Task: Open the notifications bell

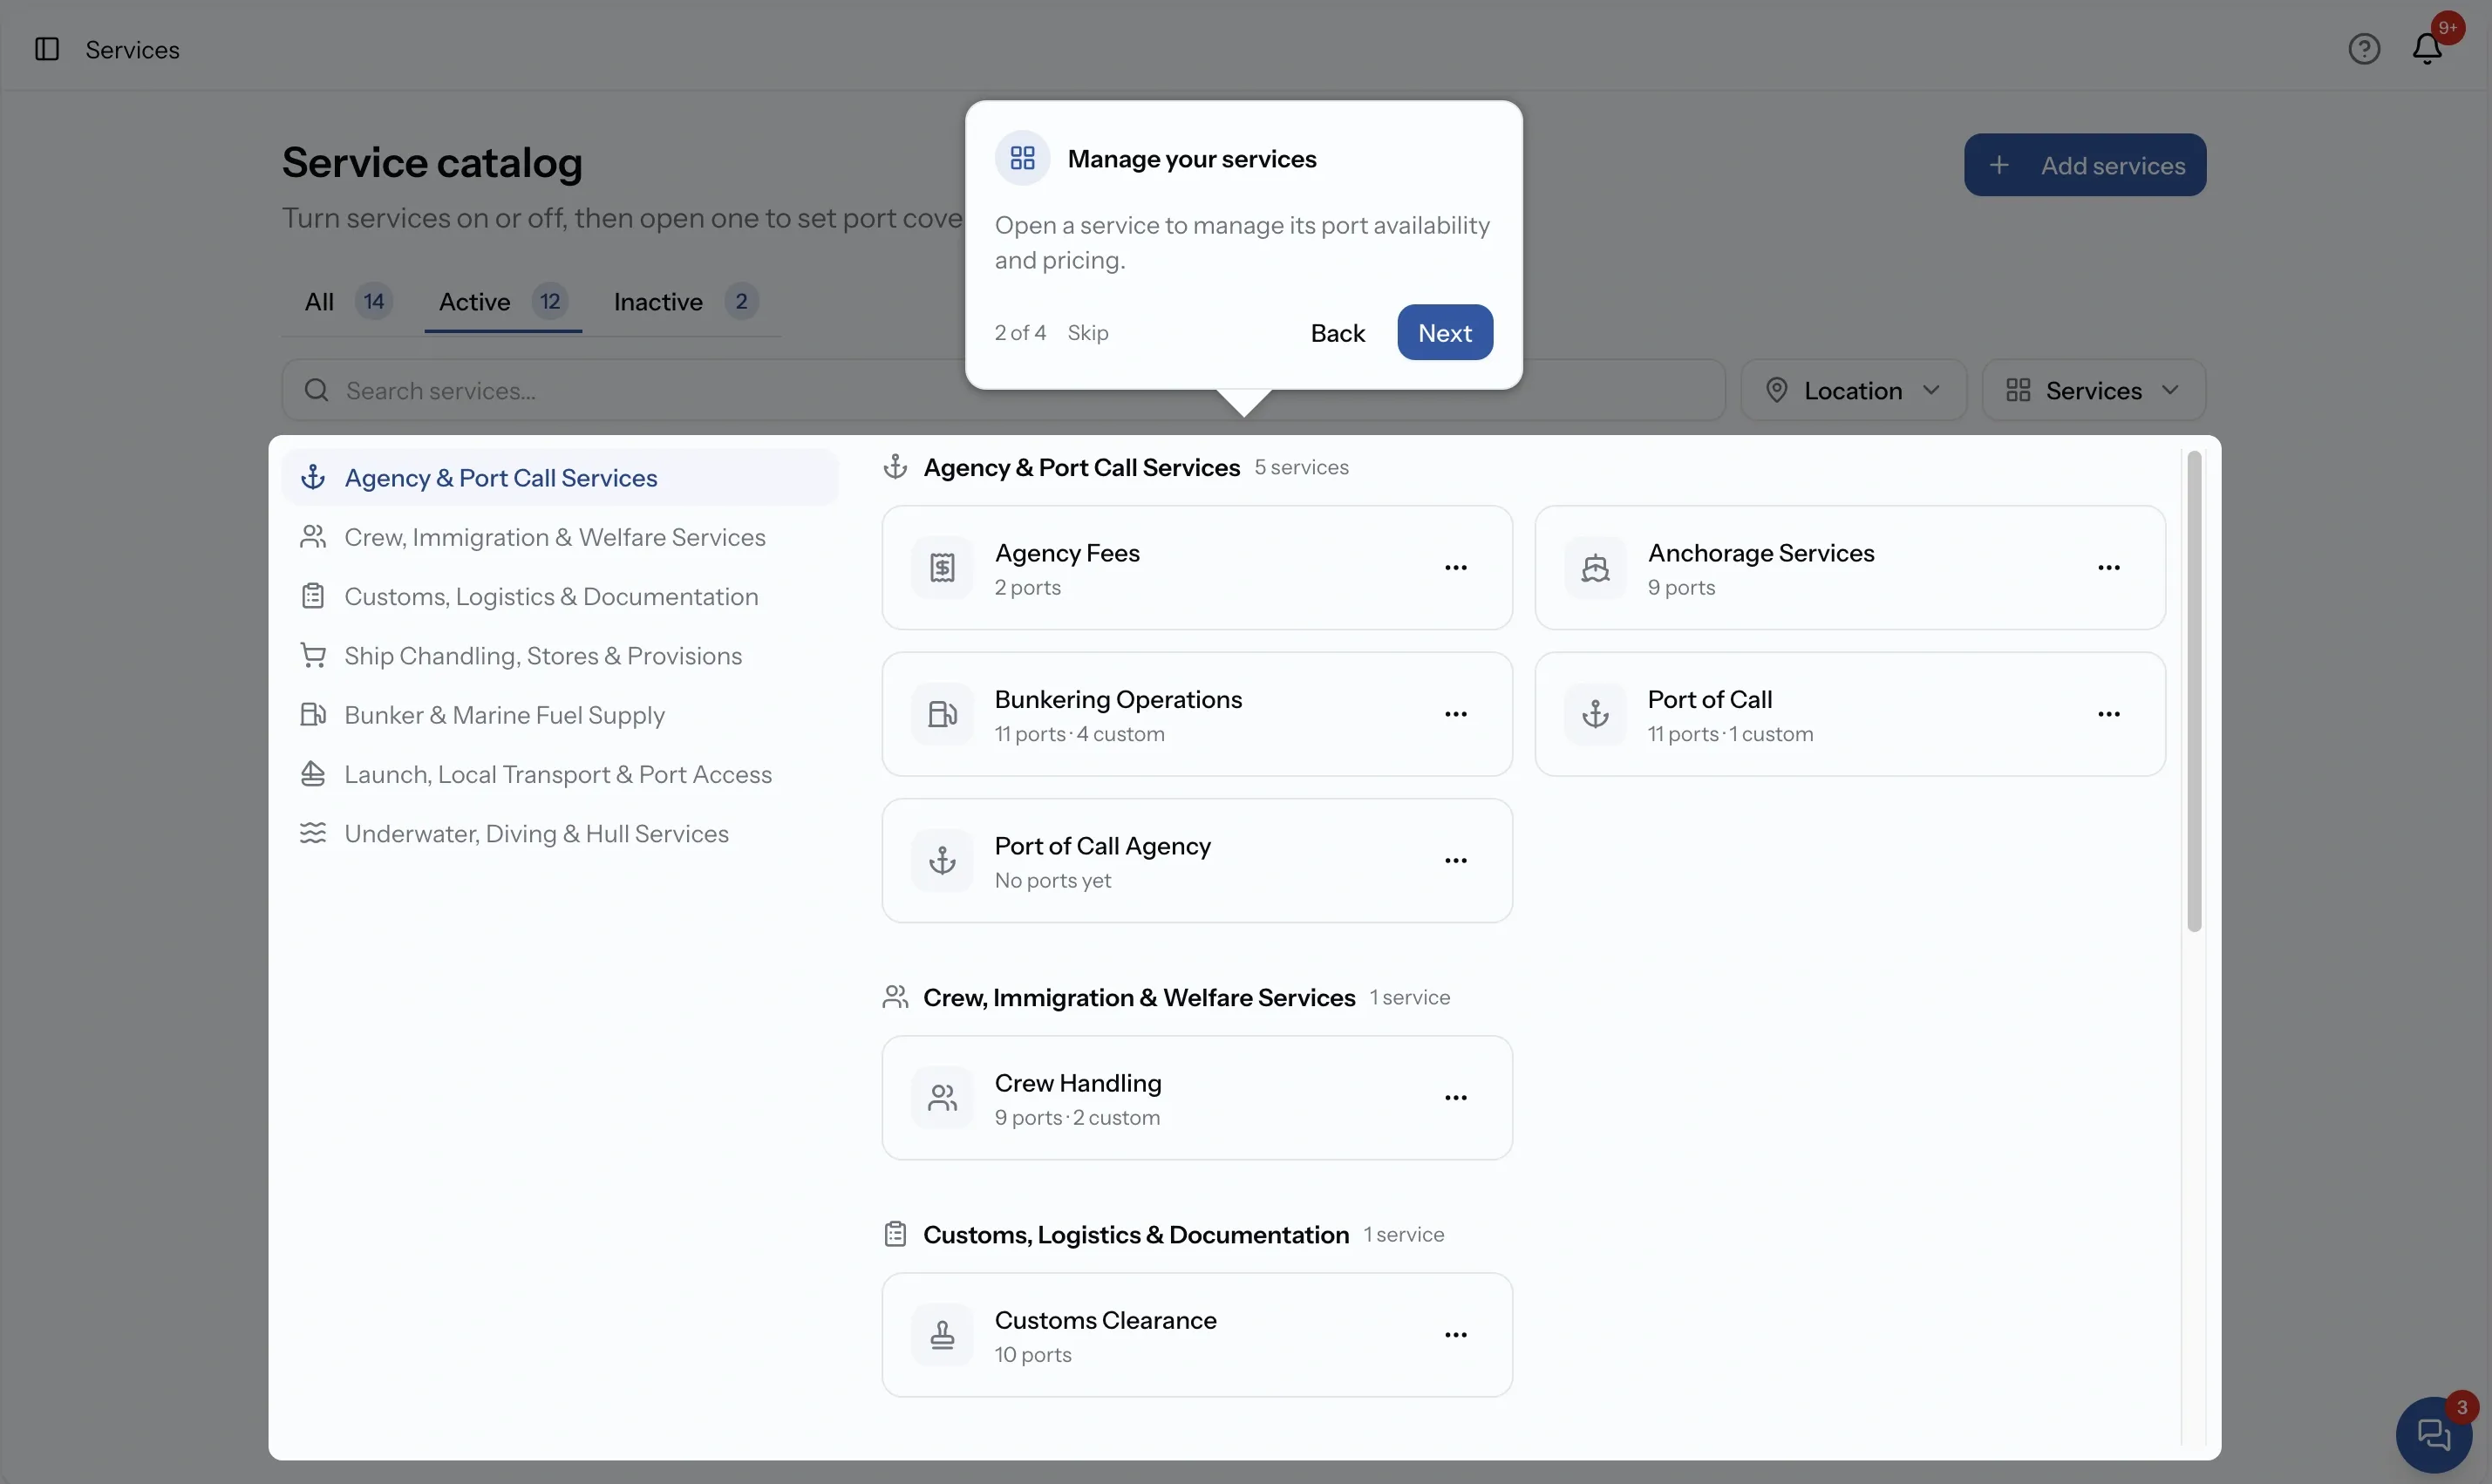Action: (2428, 49)
